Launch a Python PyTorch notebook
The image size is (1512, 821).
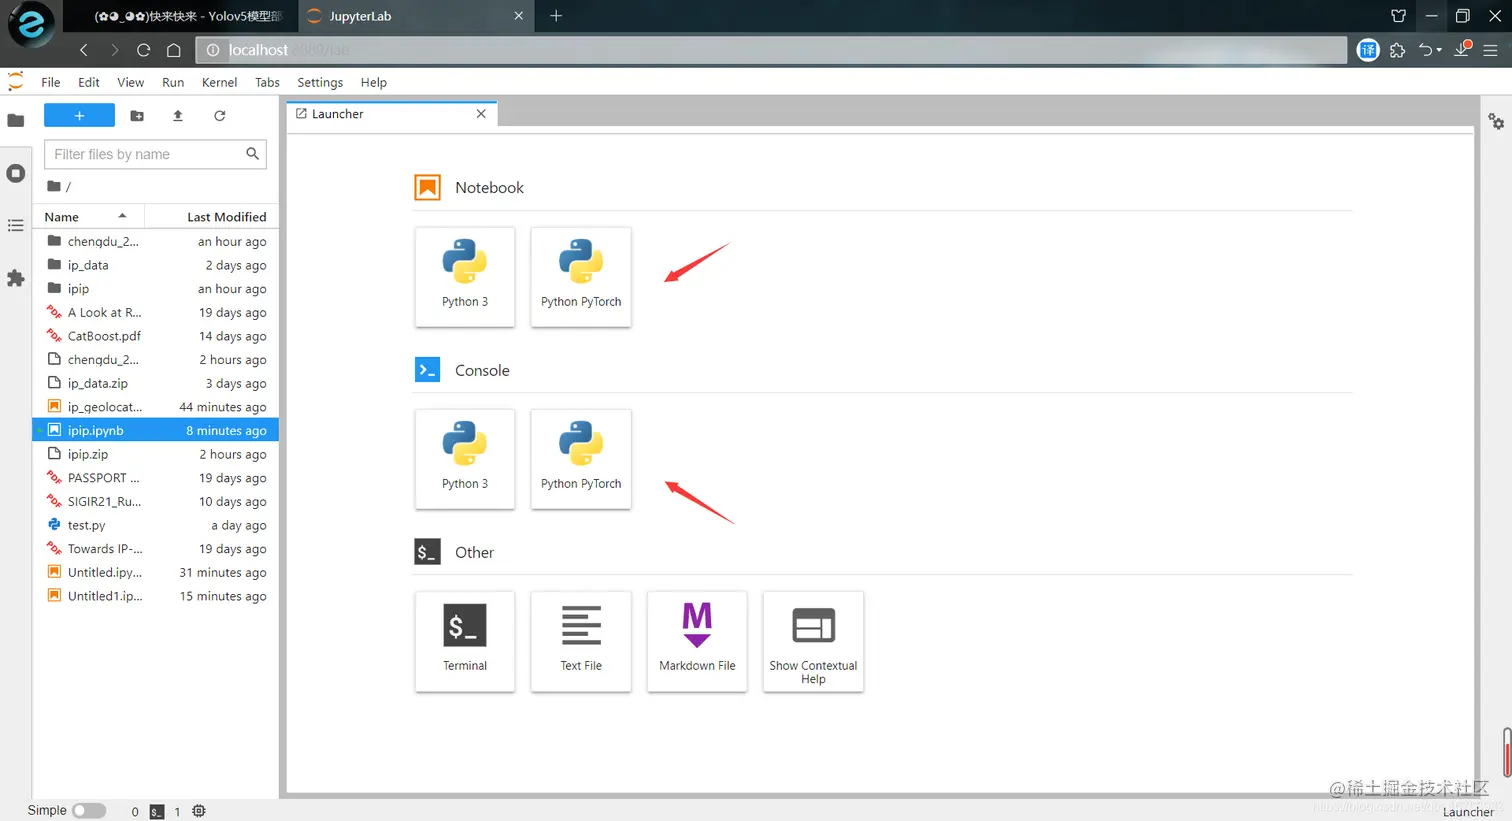pos(581,276)
